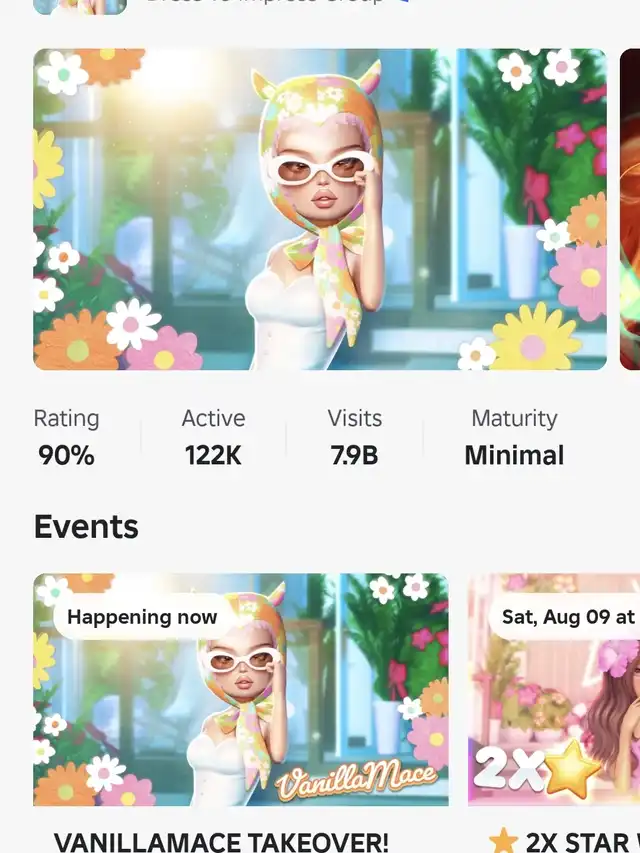
Task: Click the VanillaMace script logo
Action: 356,781
